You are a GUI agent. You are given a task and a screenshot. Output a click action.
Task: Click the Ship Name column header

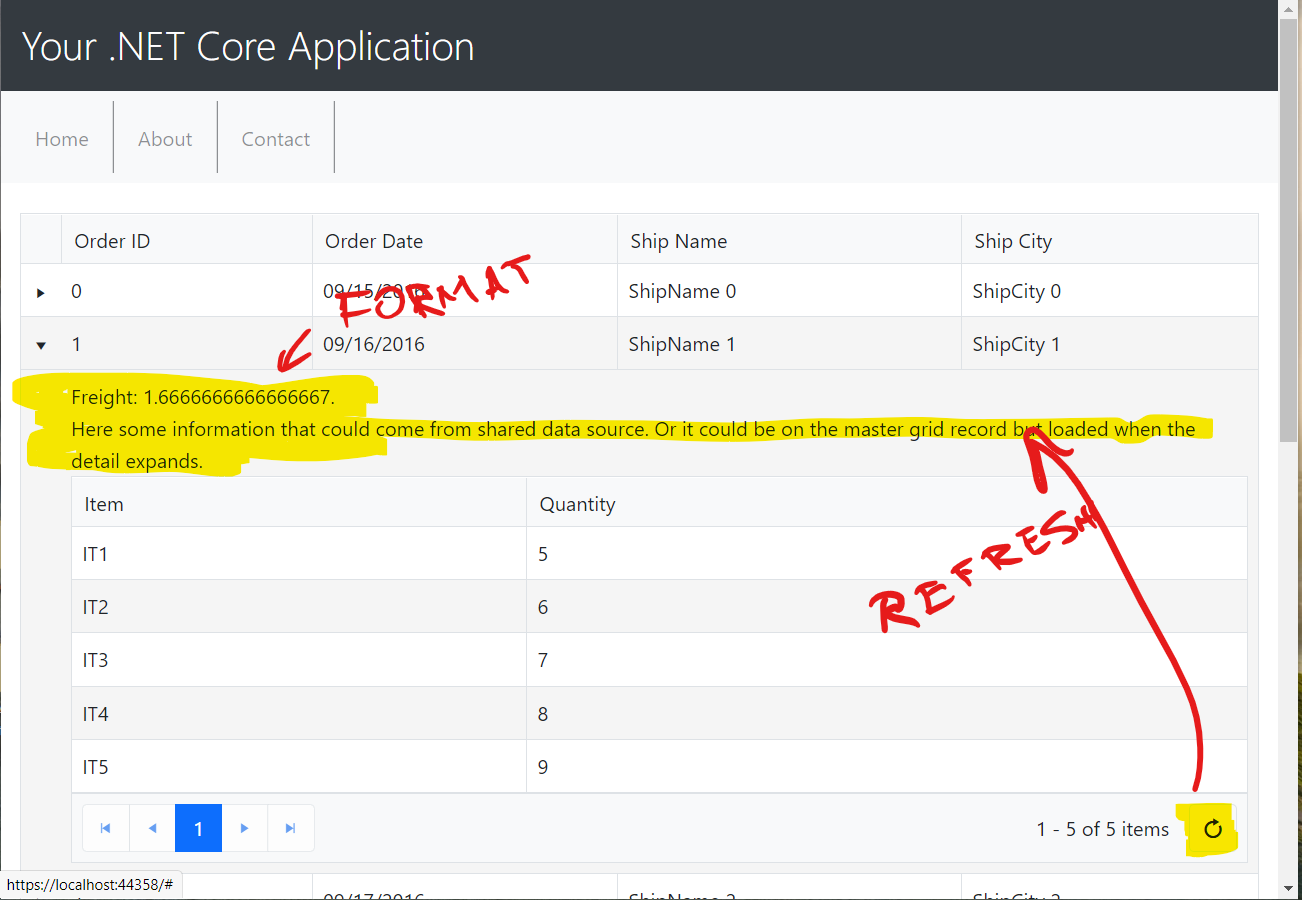[679, 241]
